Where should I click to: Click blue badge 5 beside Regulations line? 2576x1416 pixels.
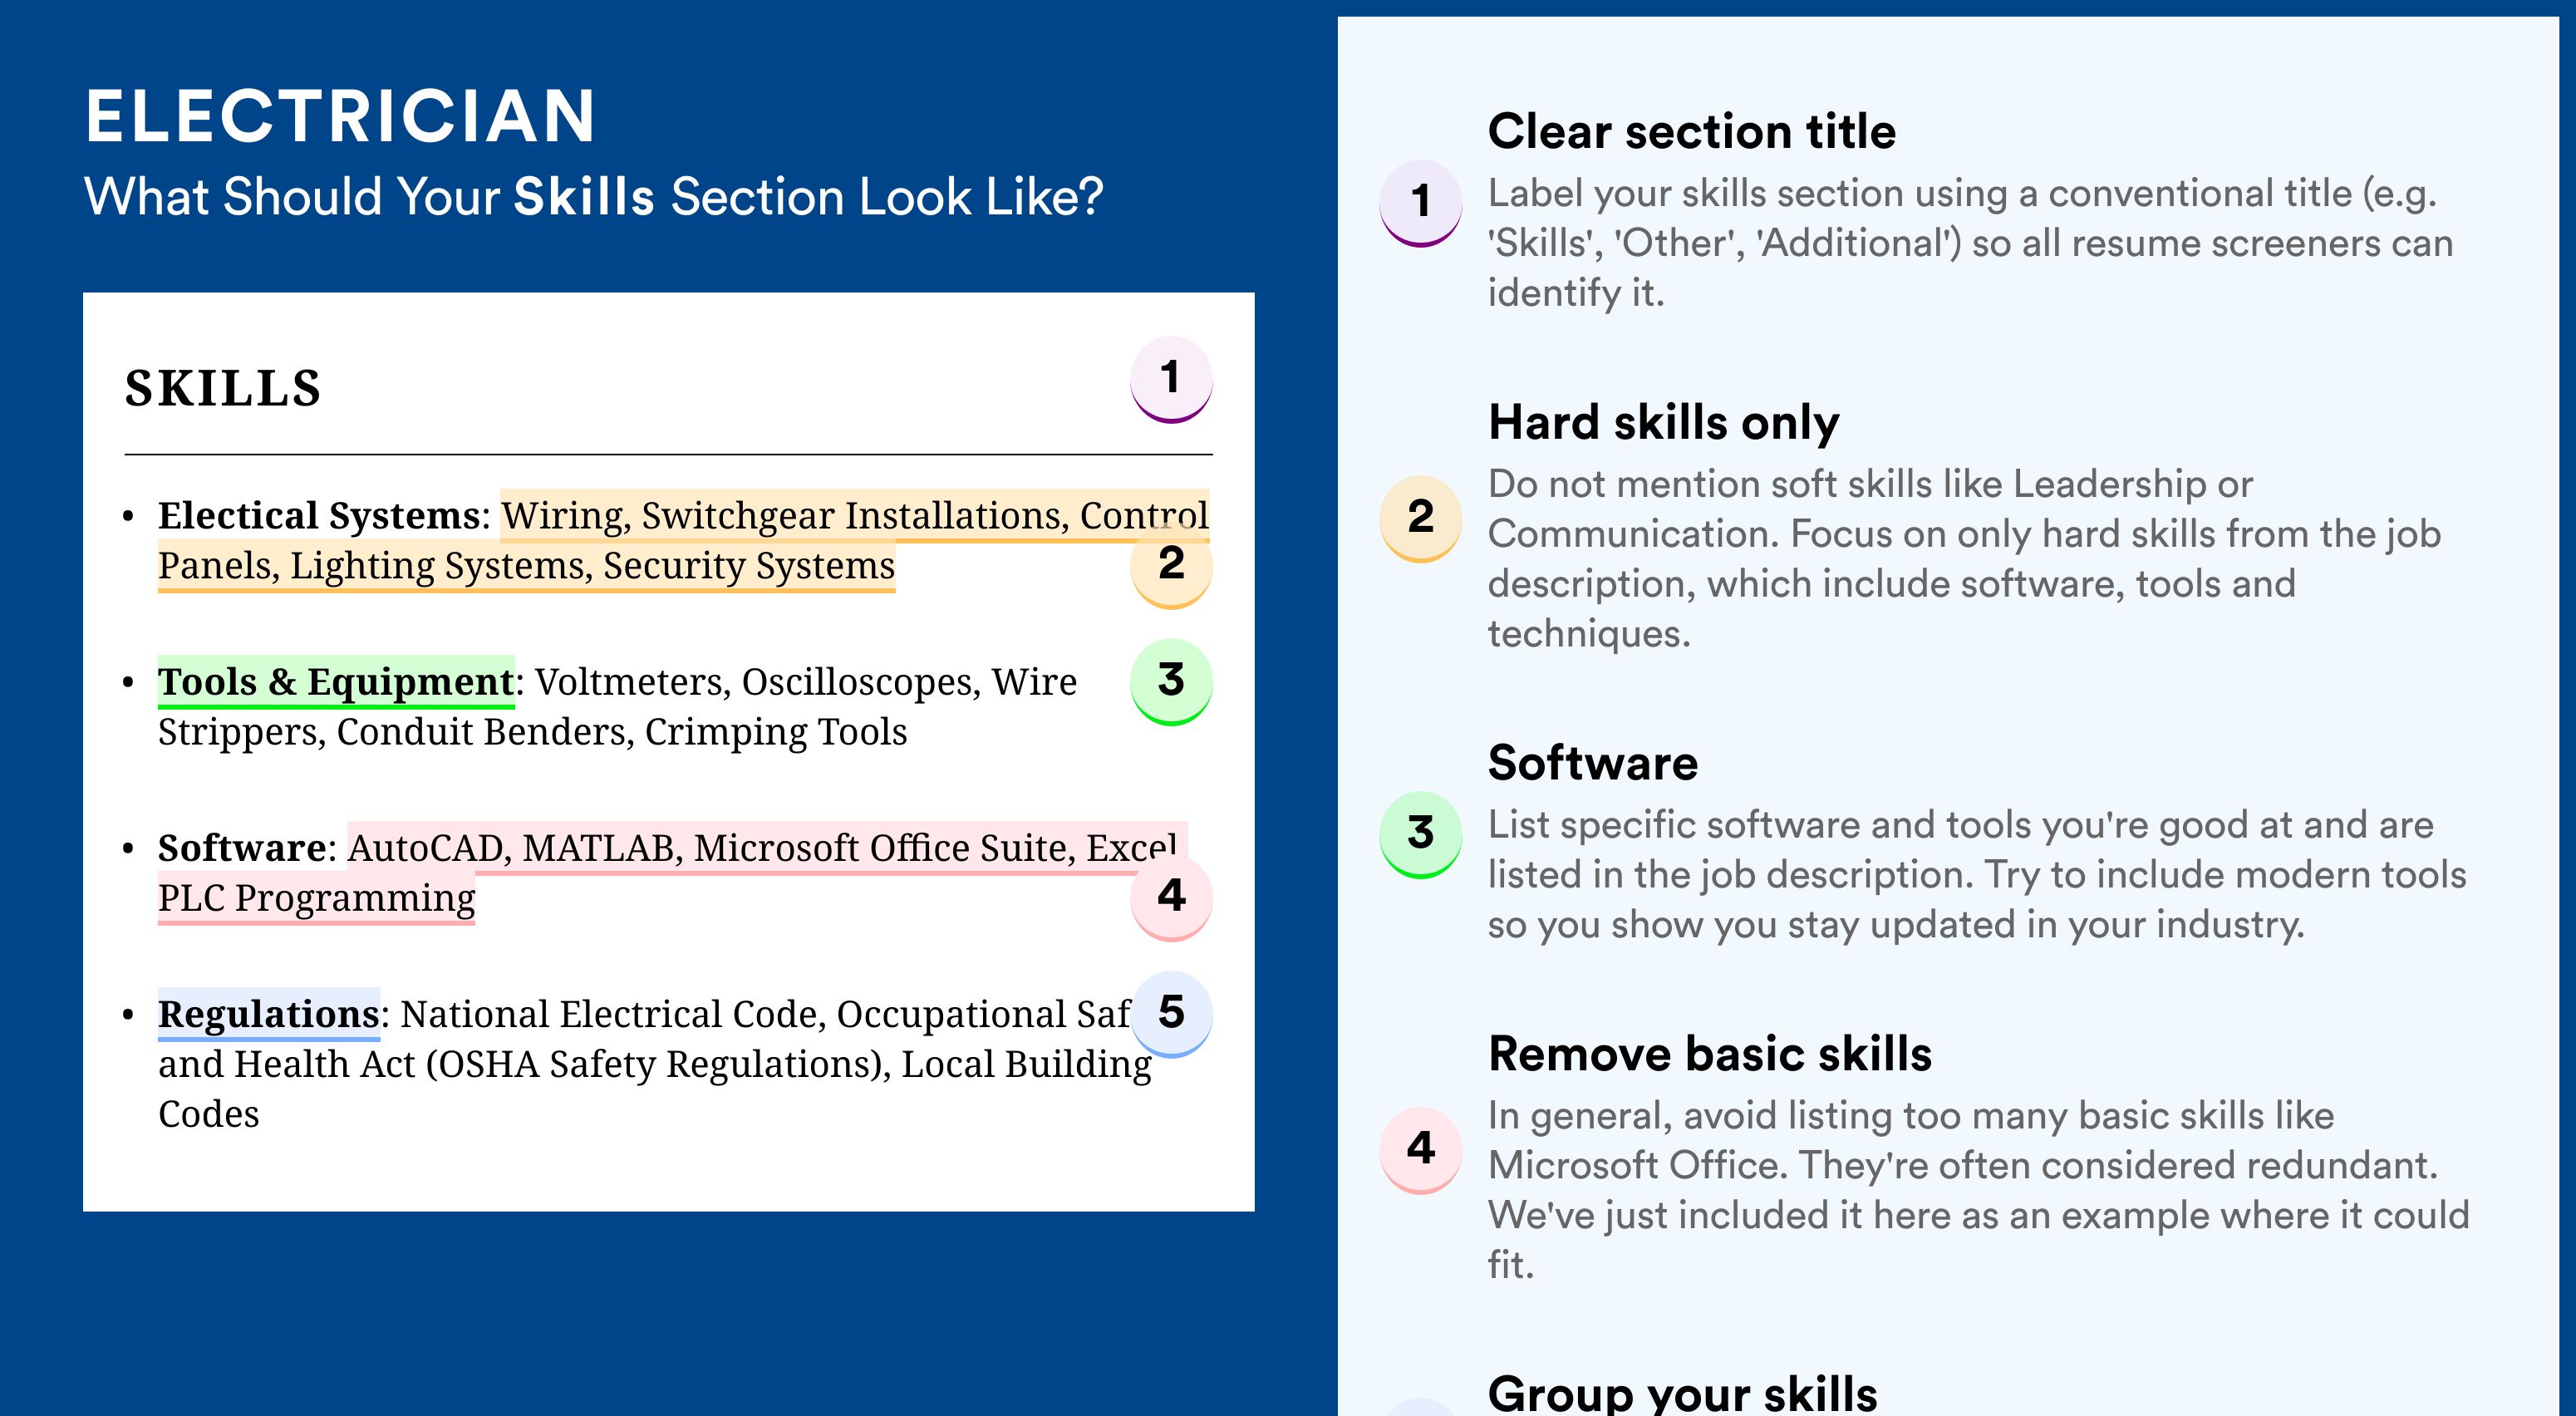pyautogui.click(x=1171, y=1013)
